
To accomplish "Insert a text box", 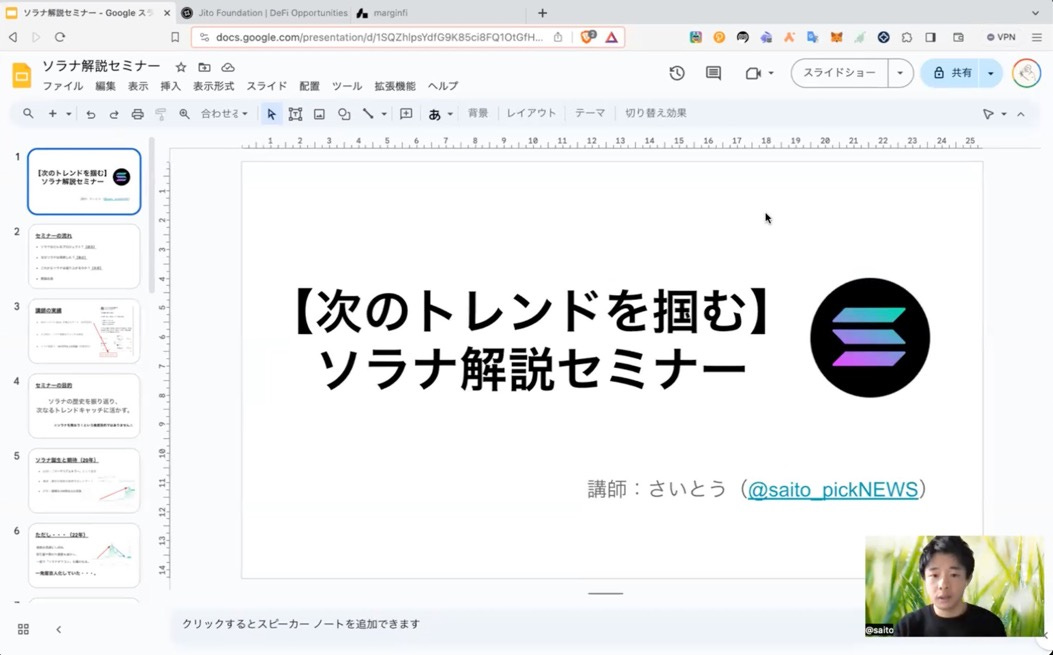I will click(295, 114).
